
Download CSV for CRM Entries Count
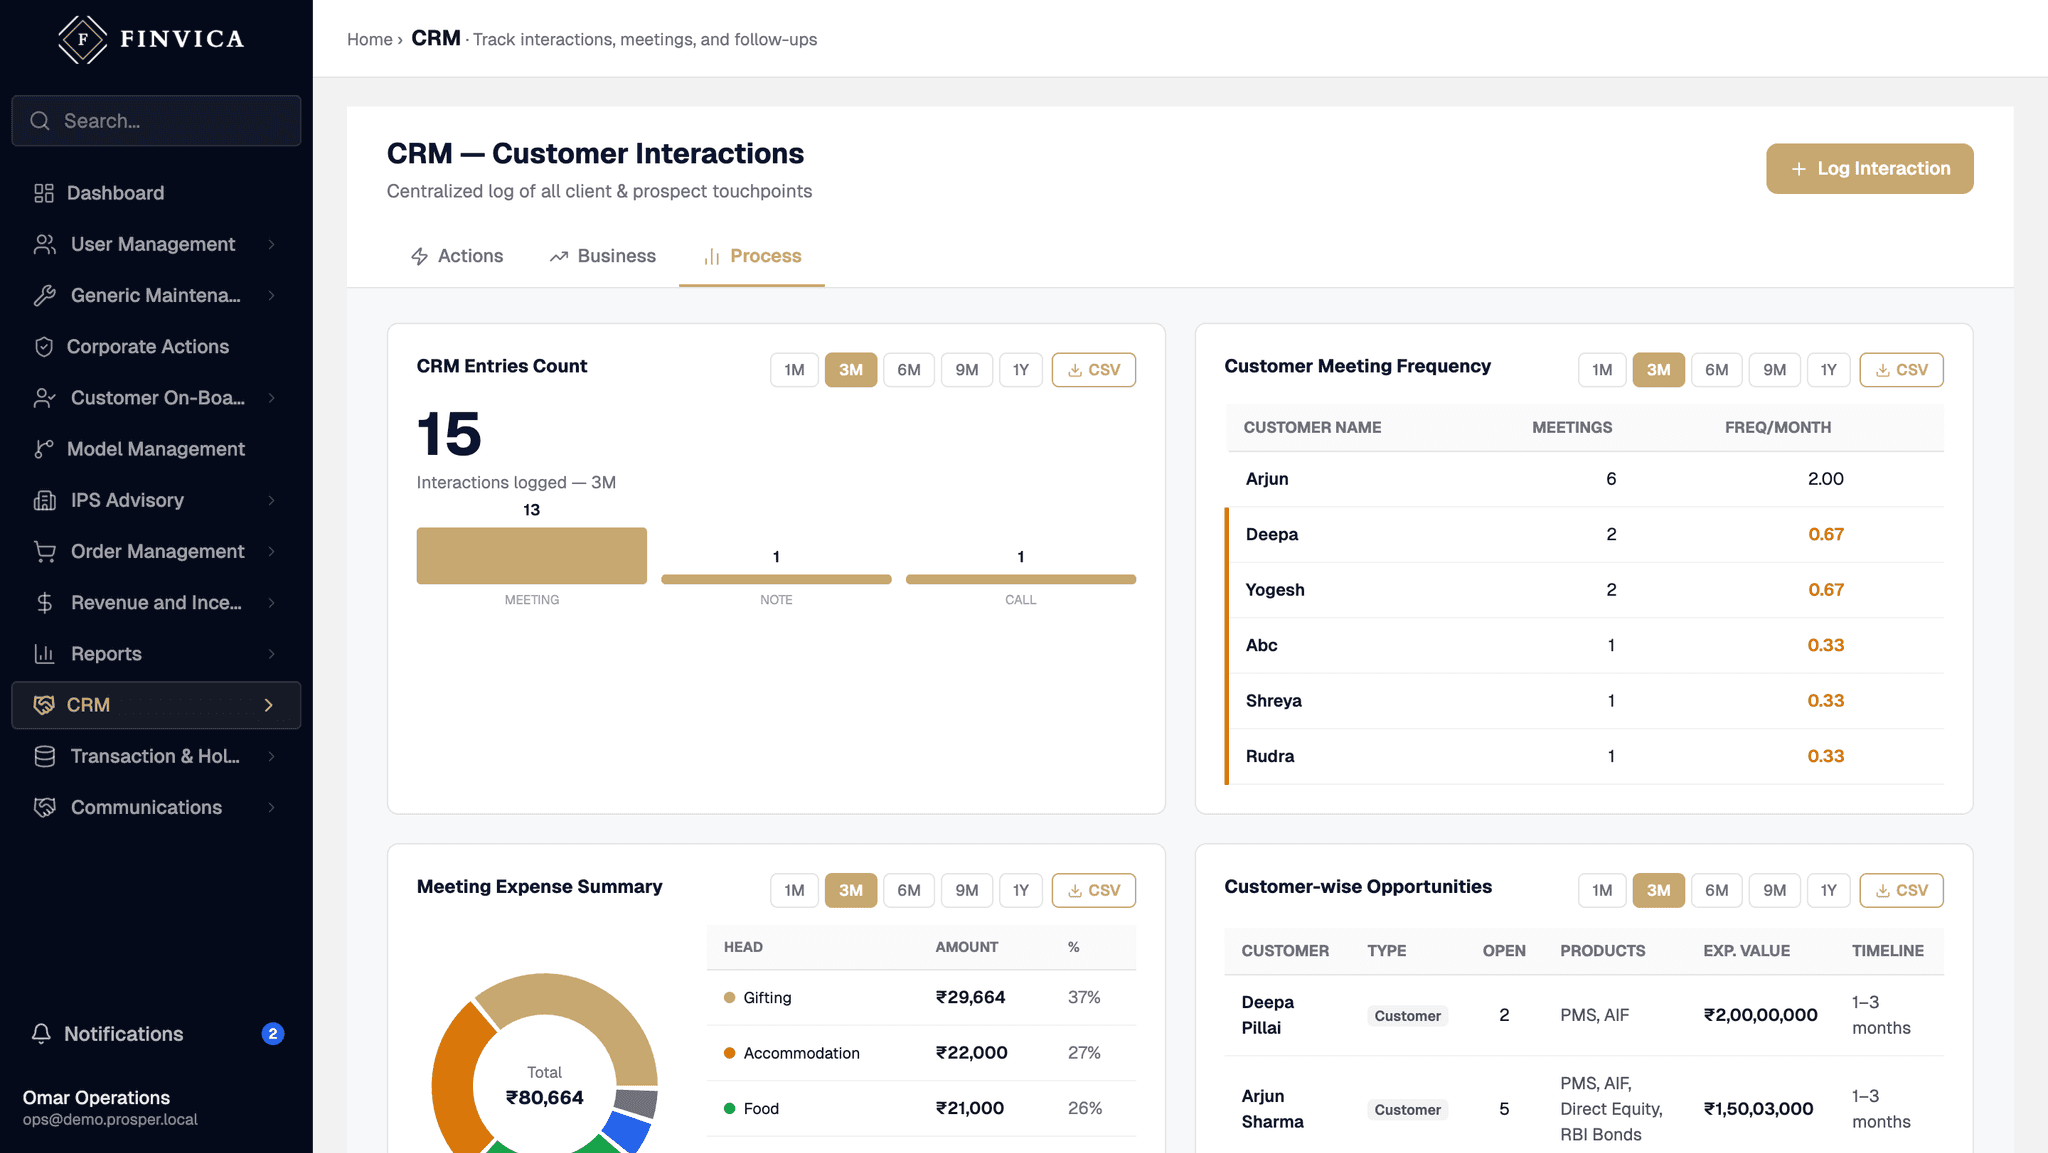point(1093,370)
